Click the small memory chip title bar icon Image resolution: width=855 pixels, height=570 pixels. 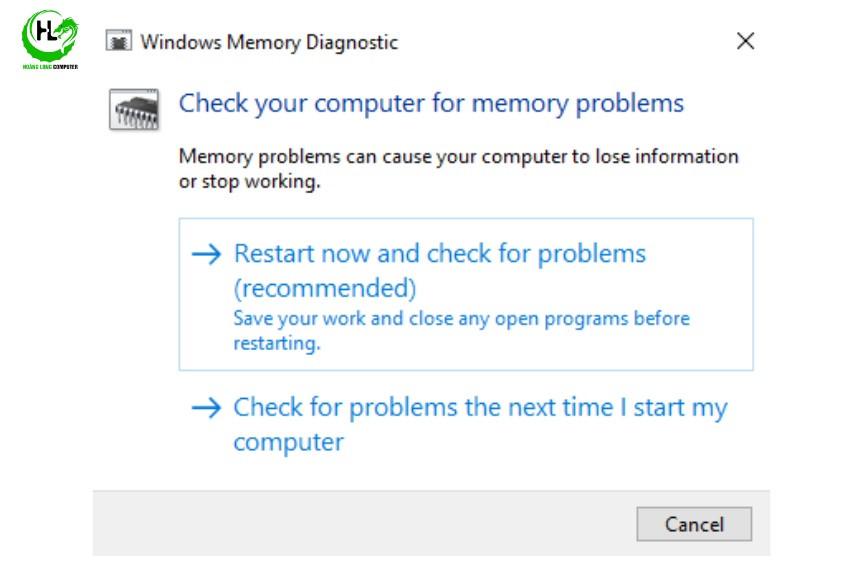119,41
